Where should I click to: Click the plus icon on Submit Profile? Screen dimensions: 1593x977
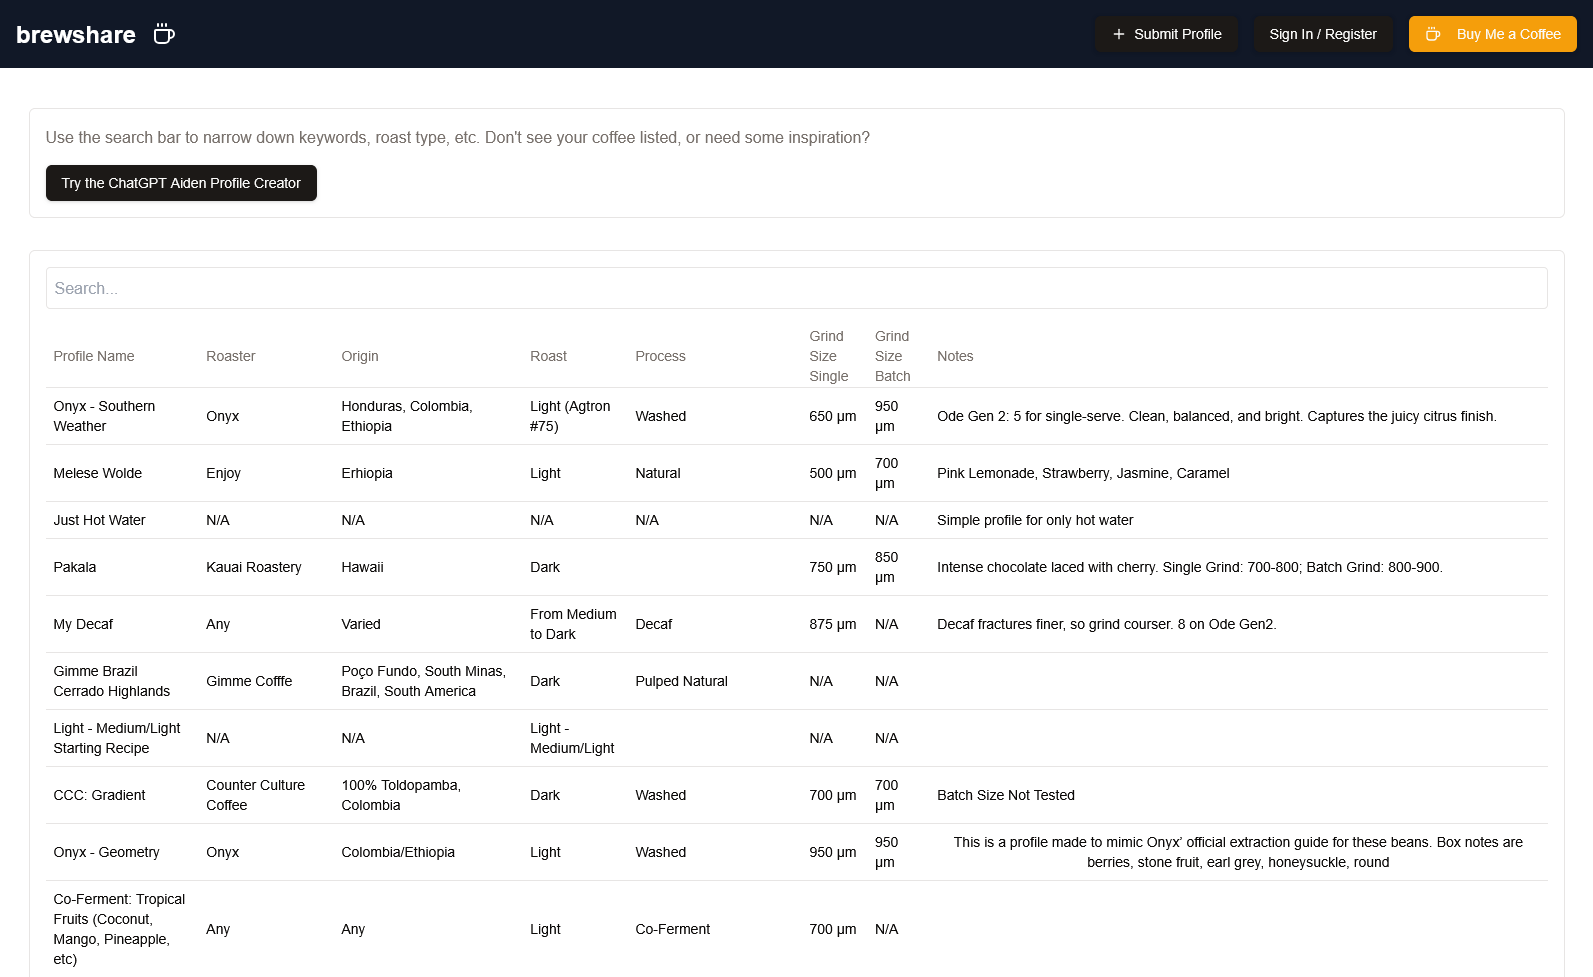point(1118,34)
